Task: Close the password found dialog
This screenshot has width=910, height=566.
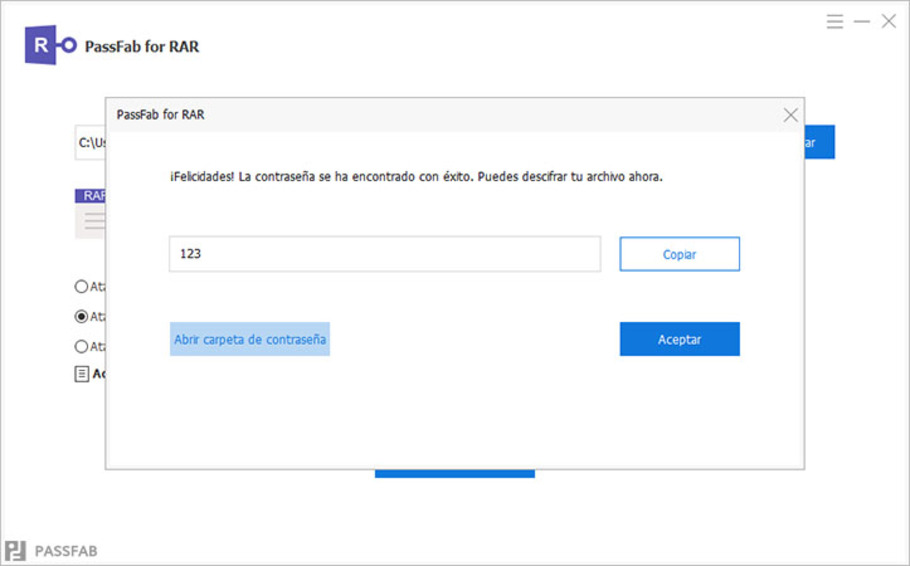Action: pyautogui.click(x=790, y=115)
